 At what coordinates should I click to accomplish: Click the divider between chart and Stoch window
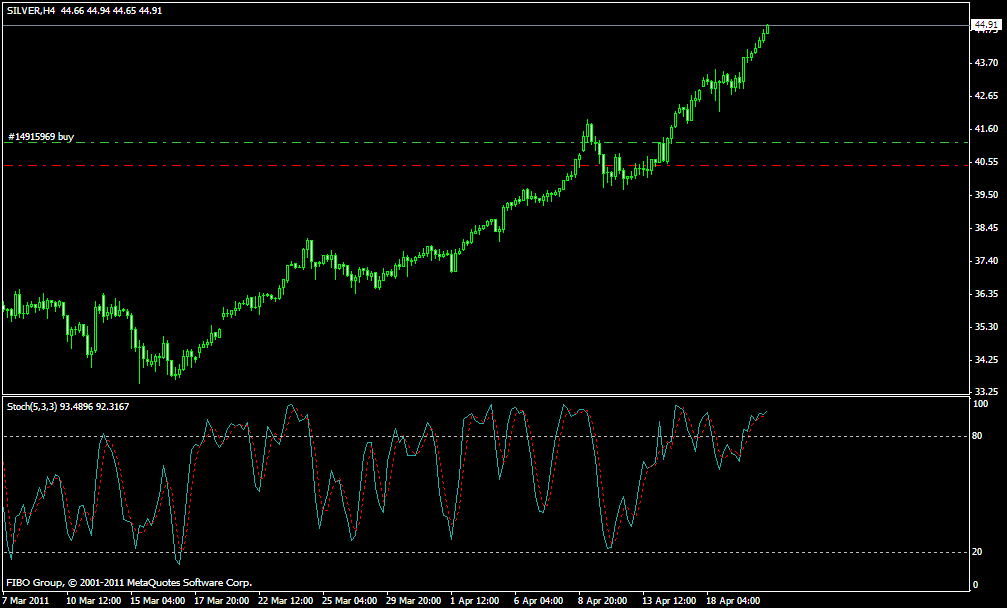click(x=486, y=395)
